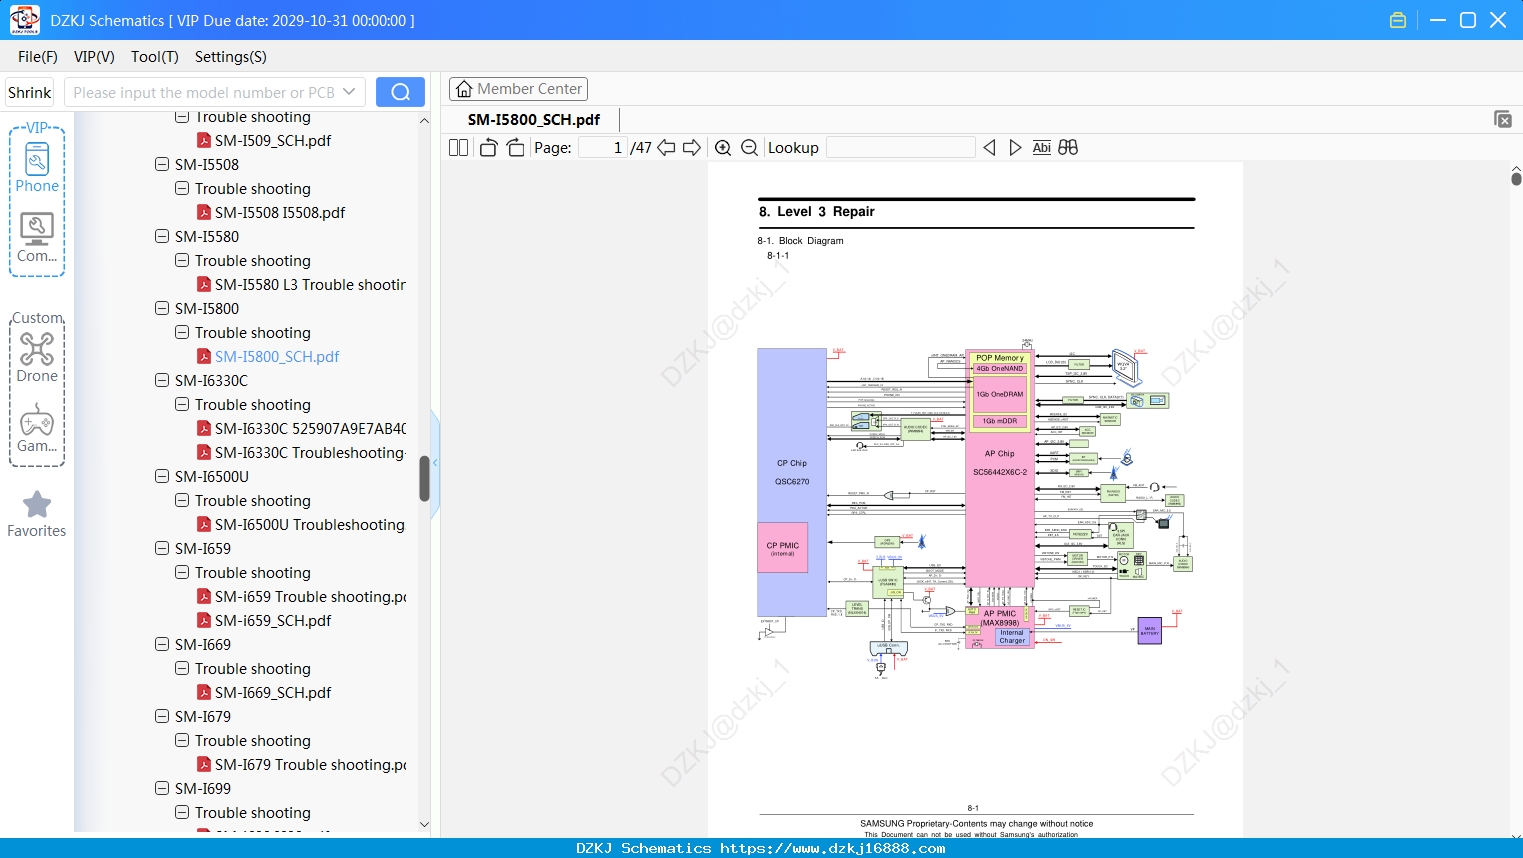This screenshot has width=1523, height=858.
Task: Open SM-i659_SCH.pdf file
Action: [x=273, y=620]
